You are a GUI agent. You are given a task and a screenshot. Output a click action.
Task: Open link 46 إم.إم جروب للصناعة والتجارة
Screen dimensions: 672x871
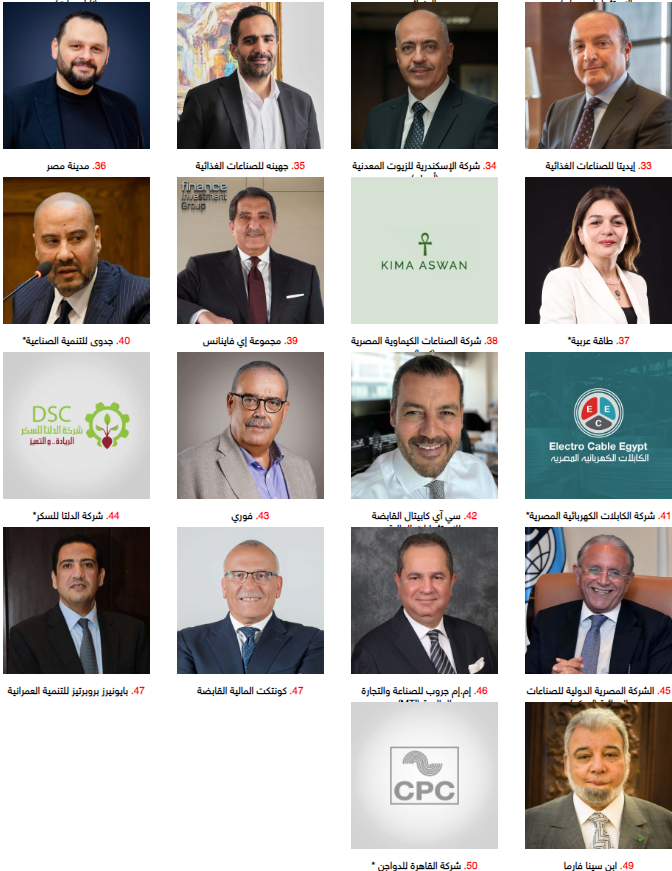(x=424, y=690)
